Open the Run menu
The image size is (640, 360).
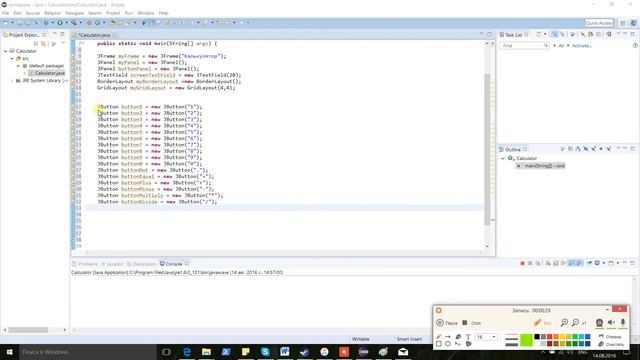pyautogui.click(x=129, y=13)
